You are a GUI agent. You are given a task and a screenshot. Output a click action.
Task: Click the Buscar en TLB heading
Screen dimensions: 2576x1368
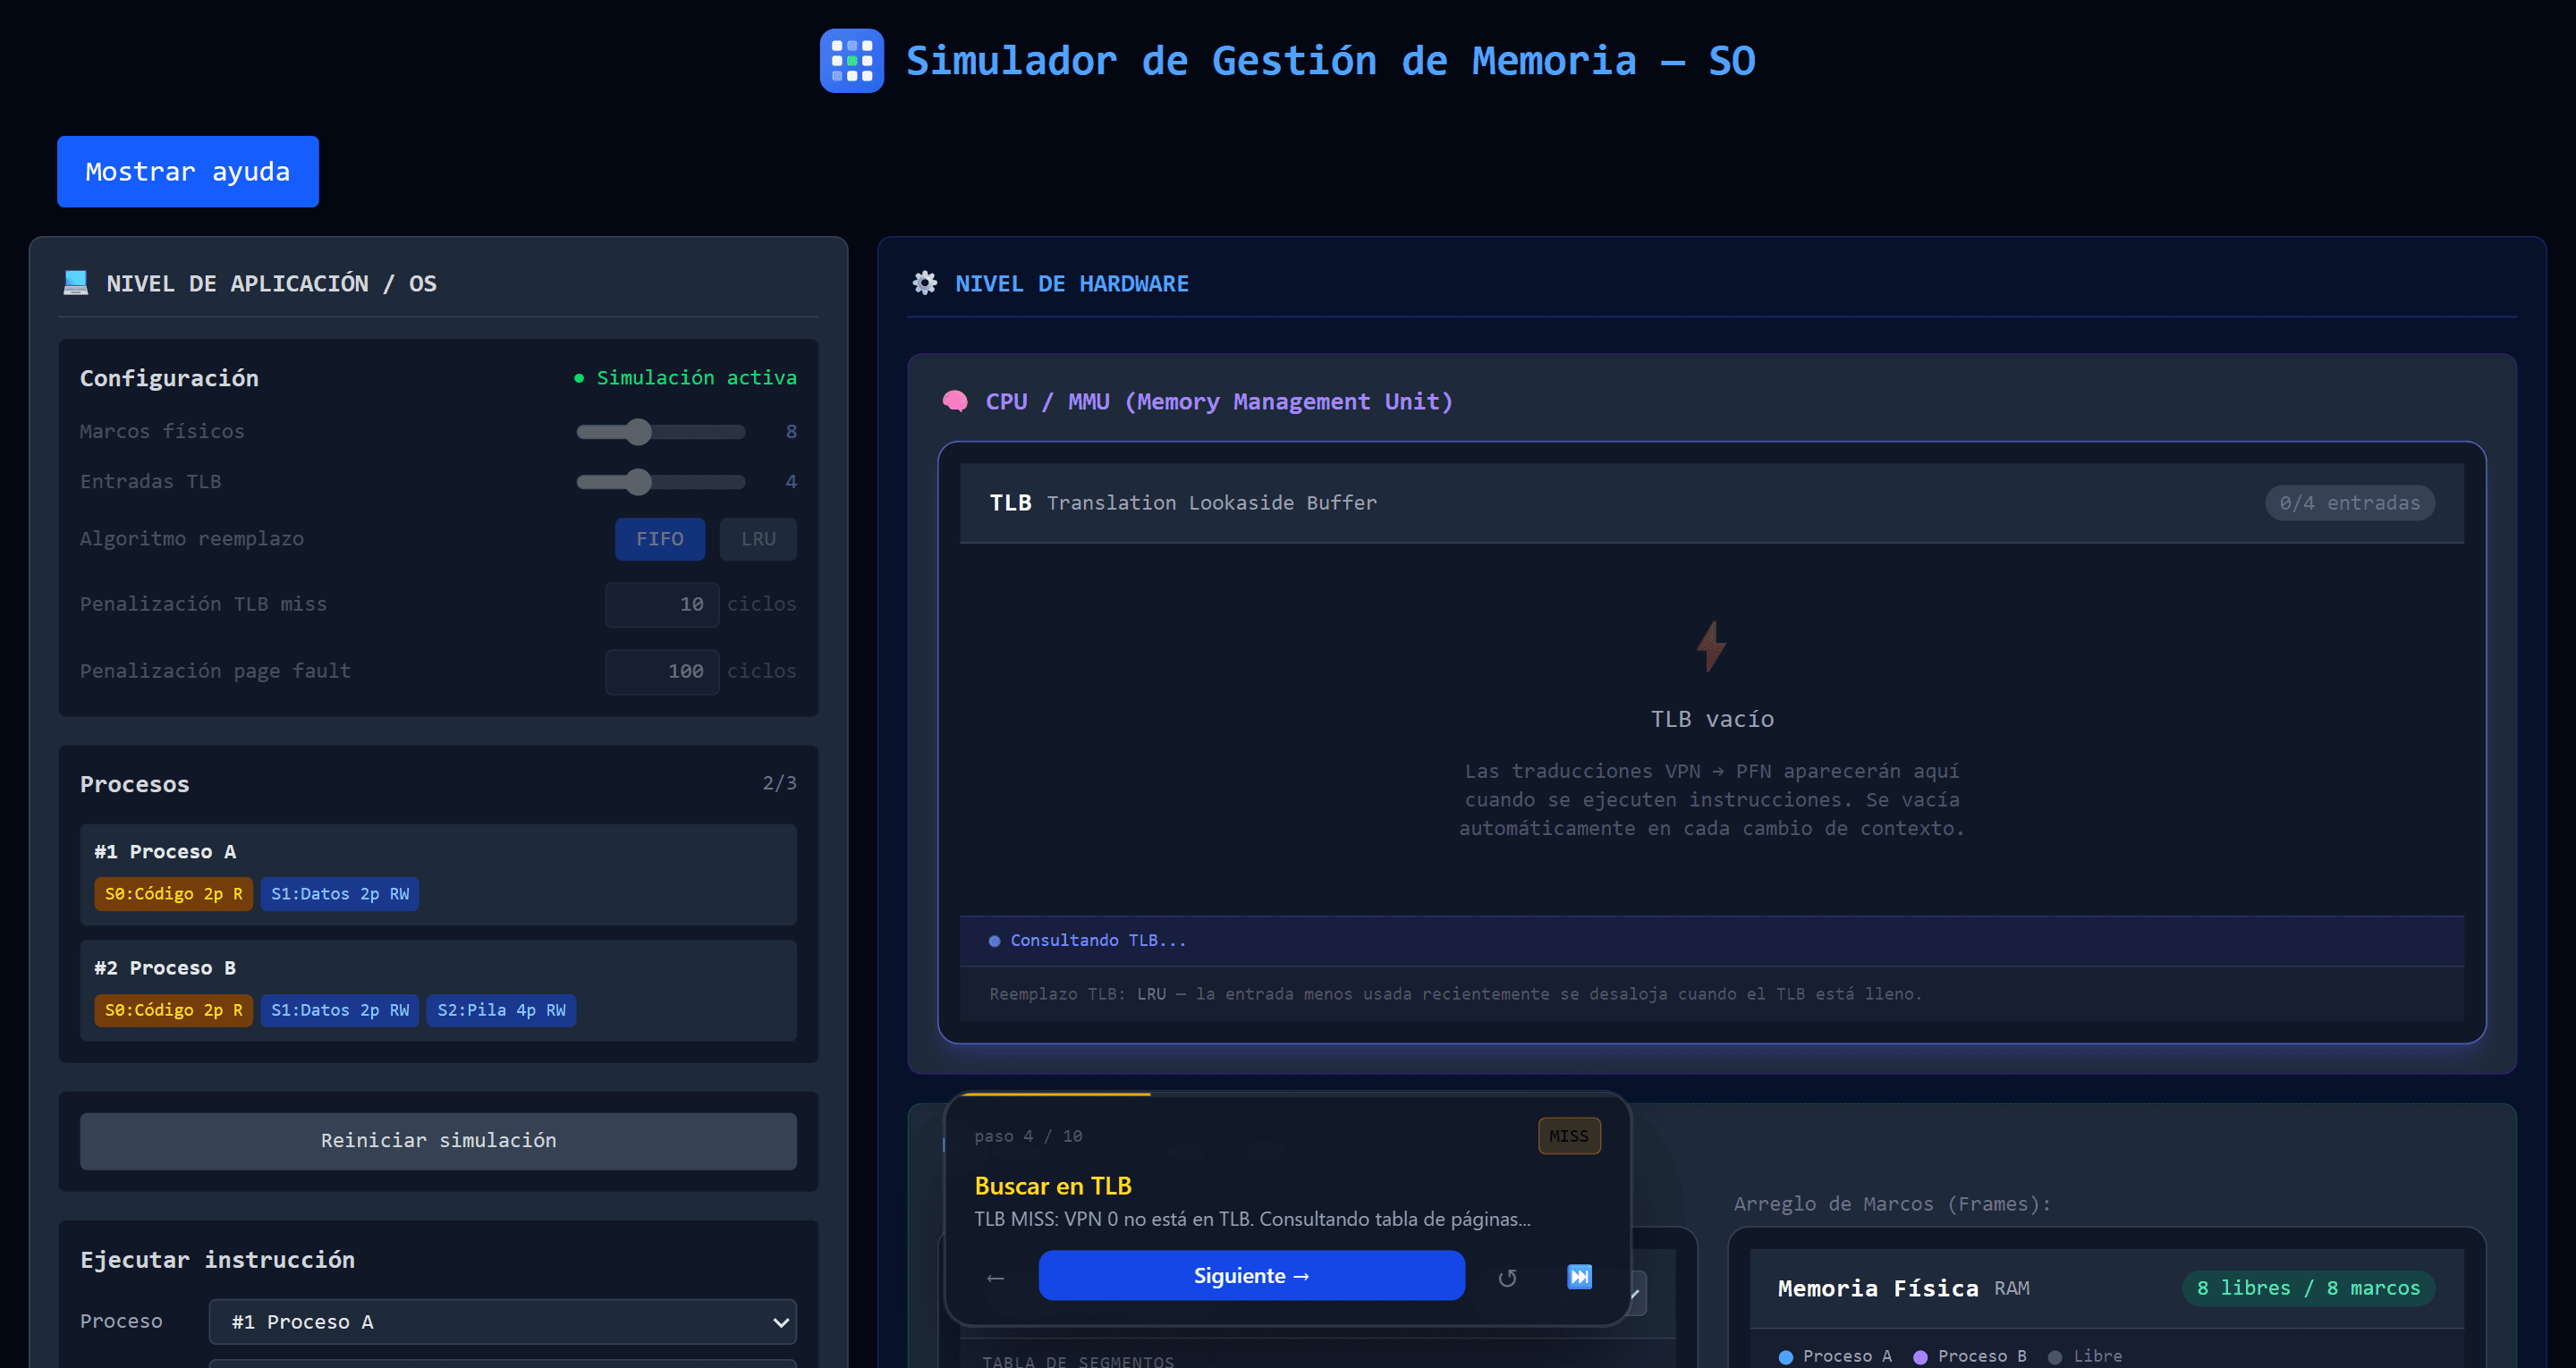tap(1053, 1186)
